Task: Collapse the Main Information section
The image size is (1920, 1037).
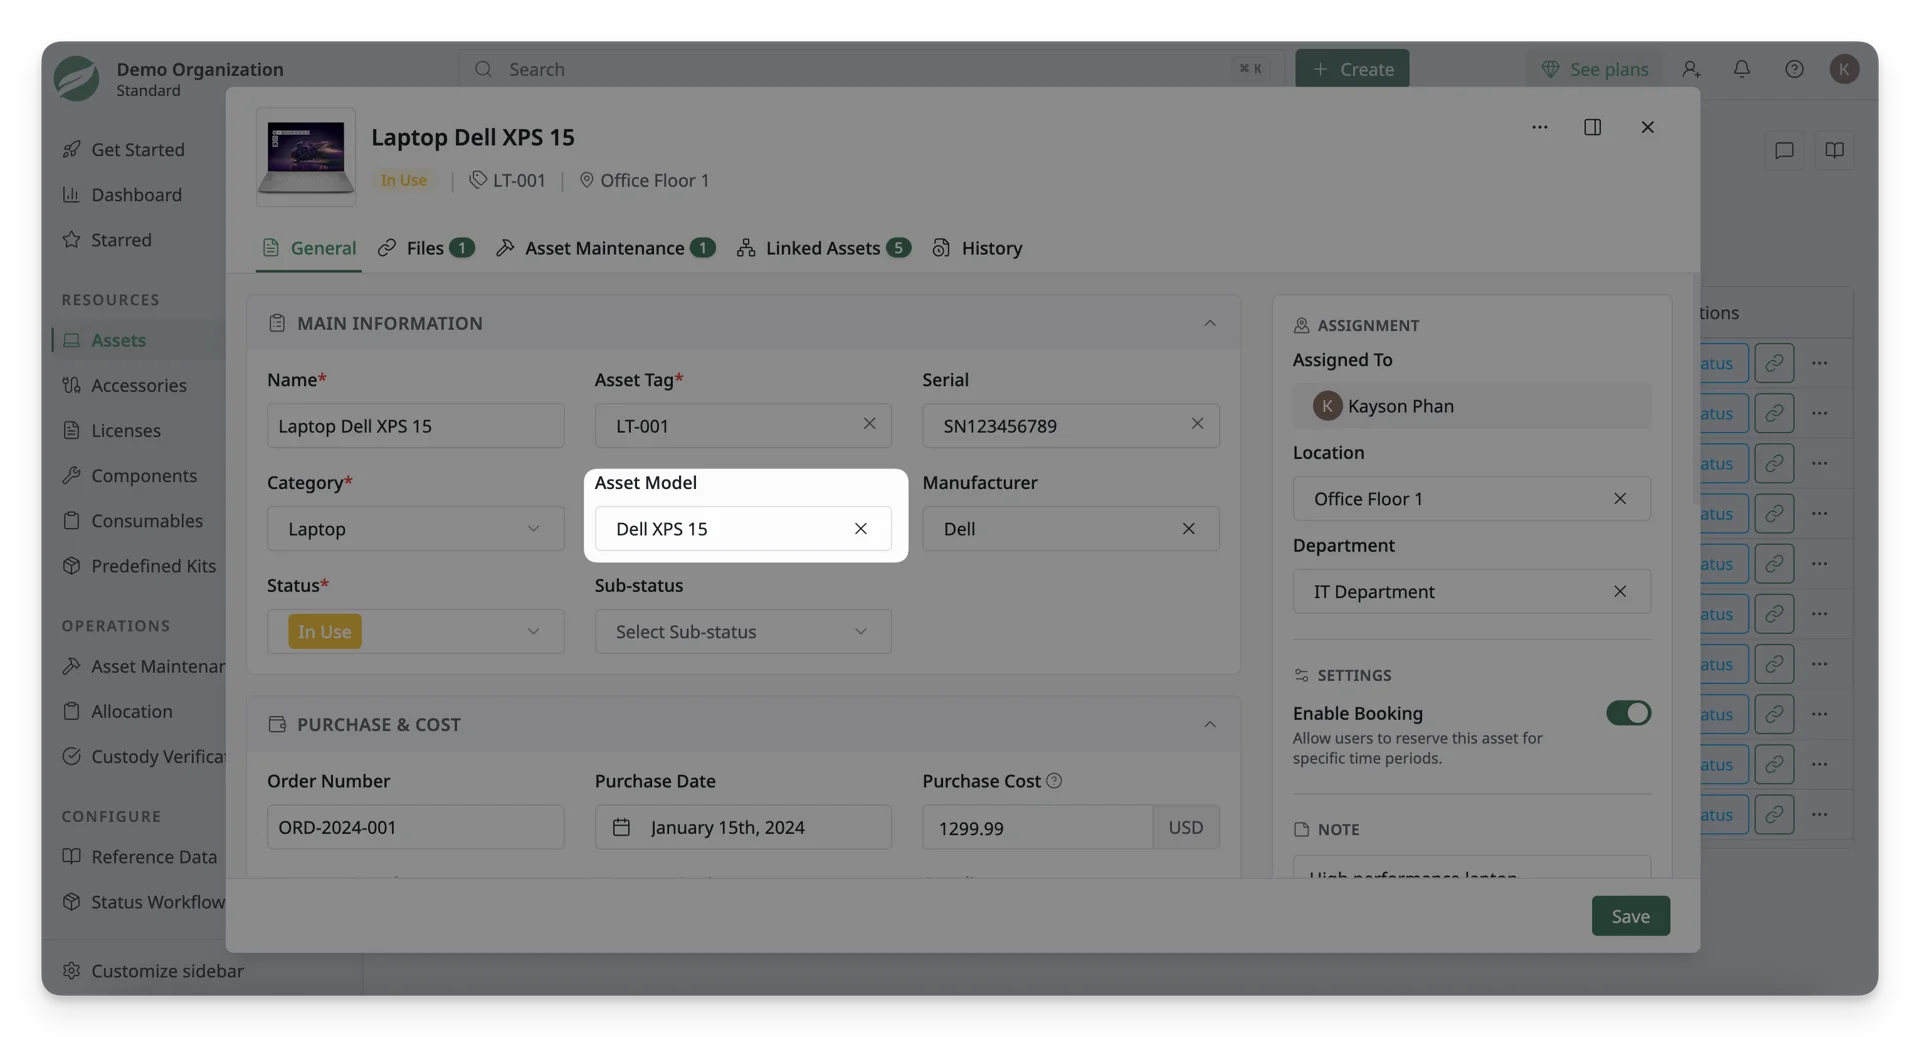Action: [1209, 323]
